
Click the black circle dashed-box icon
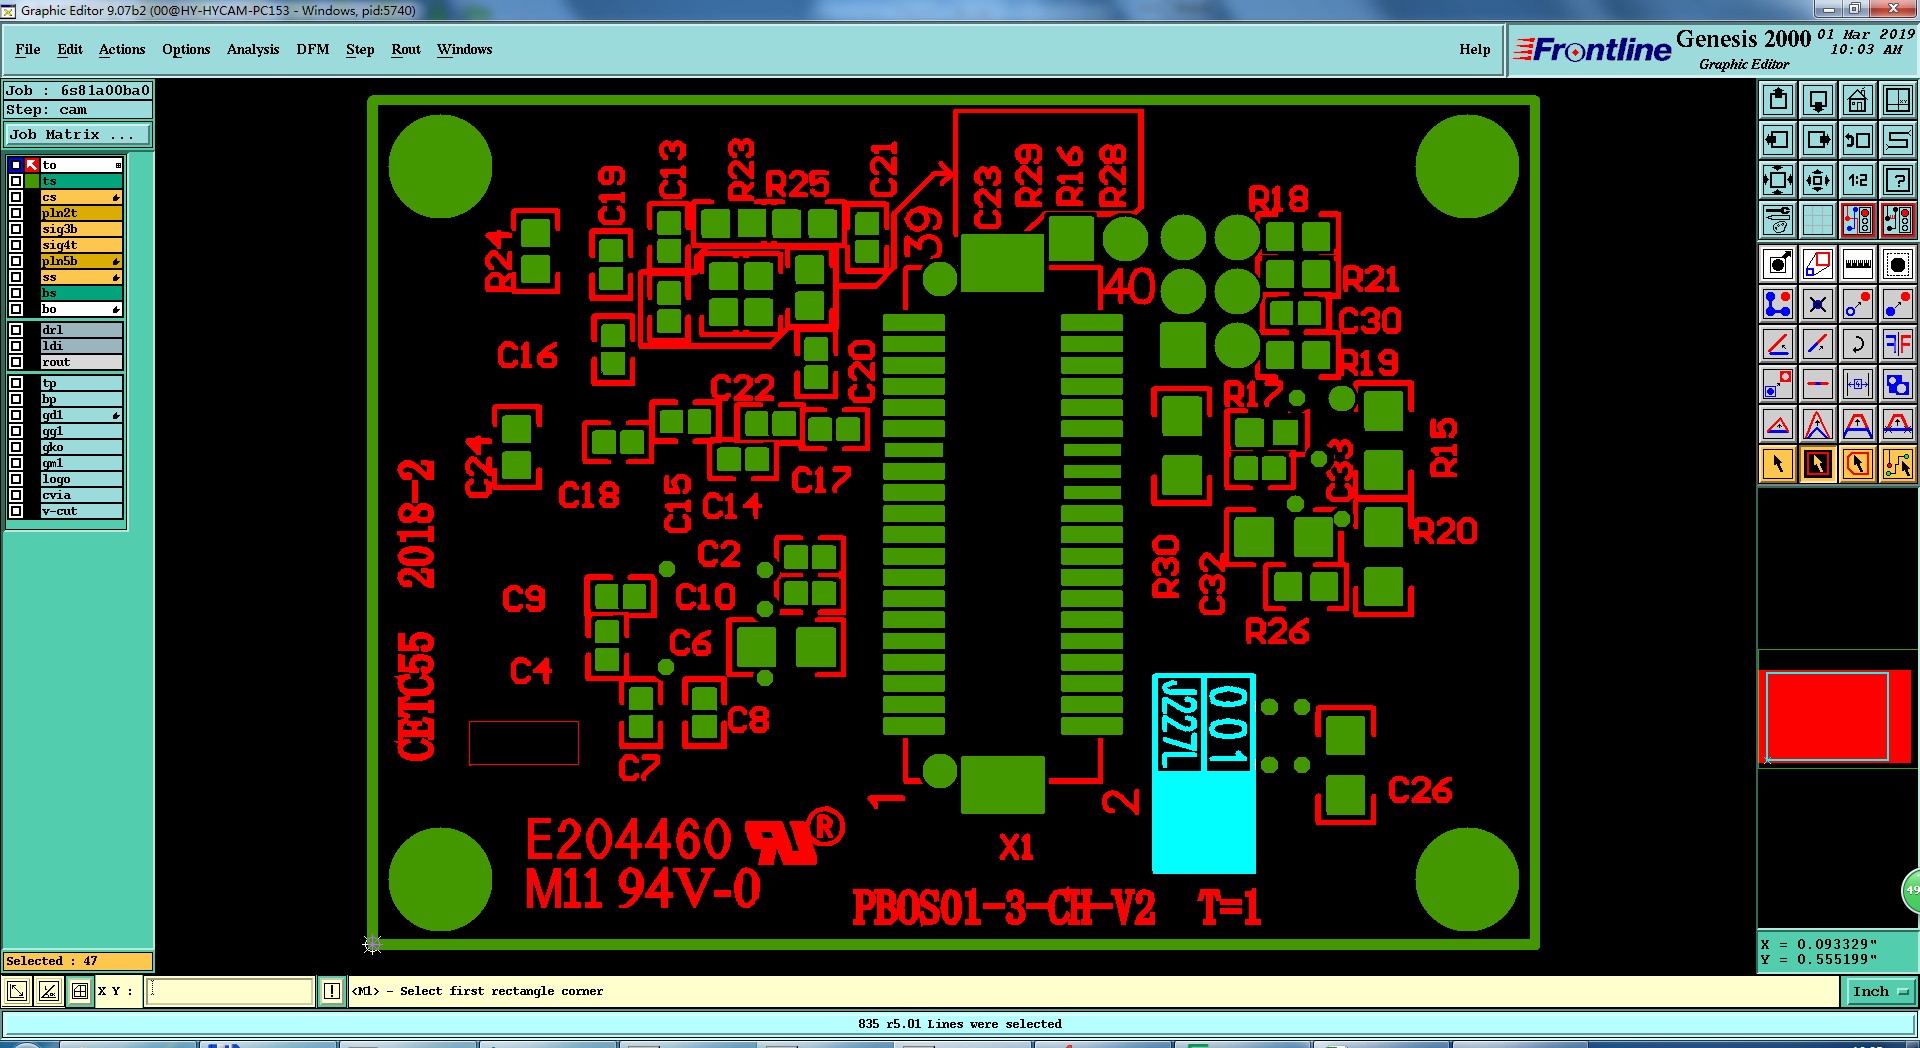click(1897, 264)
